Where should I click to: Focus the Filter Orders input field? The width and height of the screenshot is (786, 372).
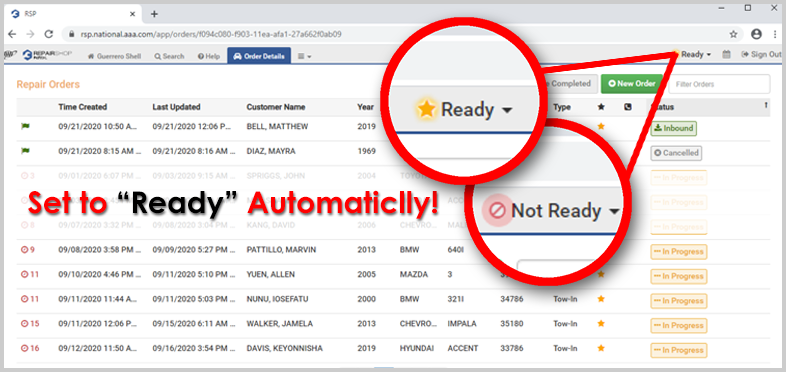[719, 84]
